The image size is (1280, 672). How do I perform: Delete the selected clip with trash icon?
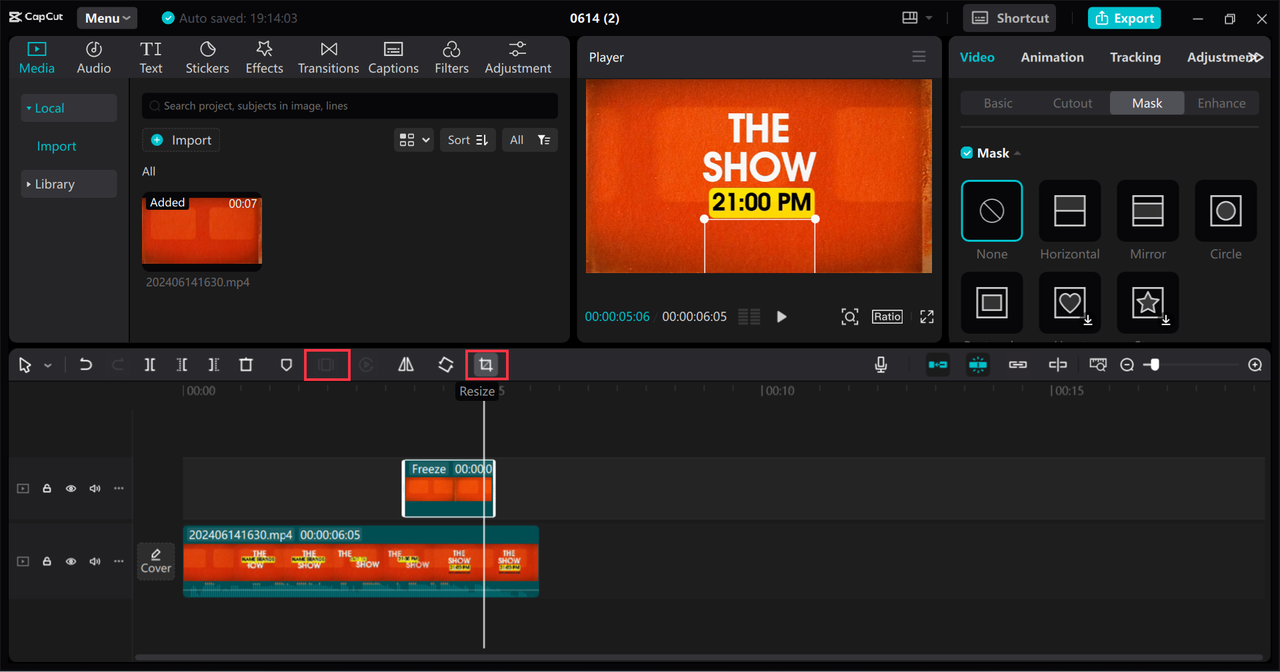[246, 365]
